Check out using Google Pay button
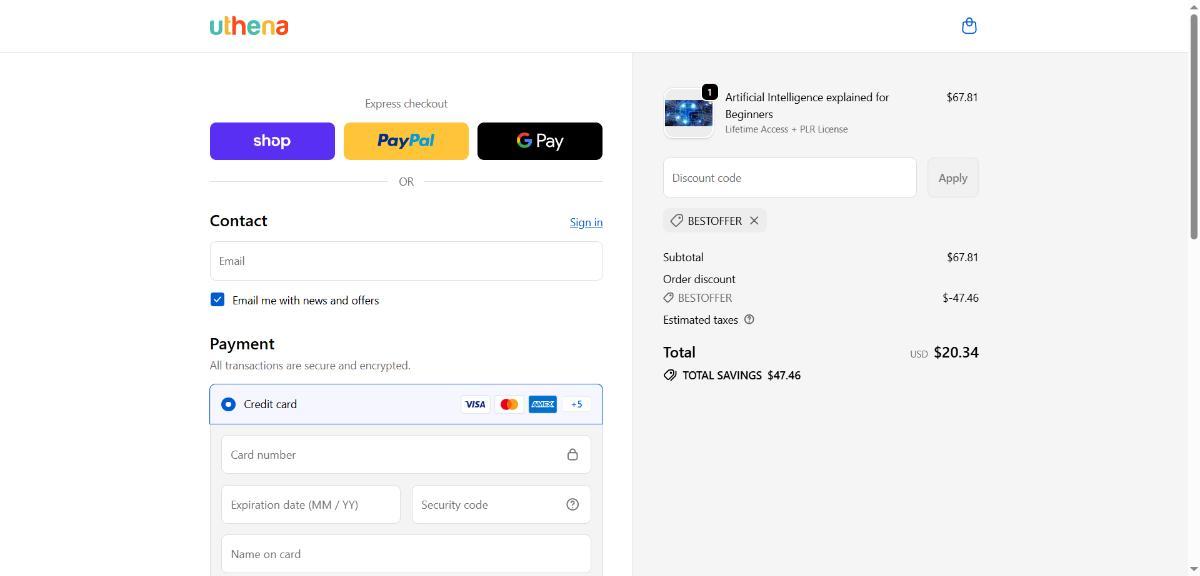The image size is (1200, 576). pyautogui.click(x=540, y=141)
